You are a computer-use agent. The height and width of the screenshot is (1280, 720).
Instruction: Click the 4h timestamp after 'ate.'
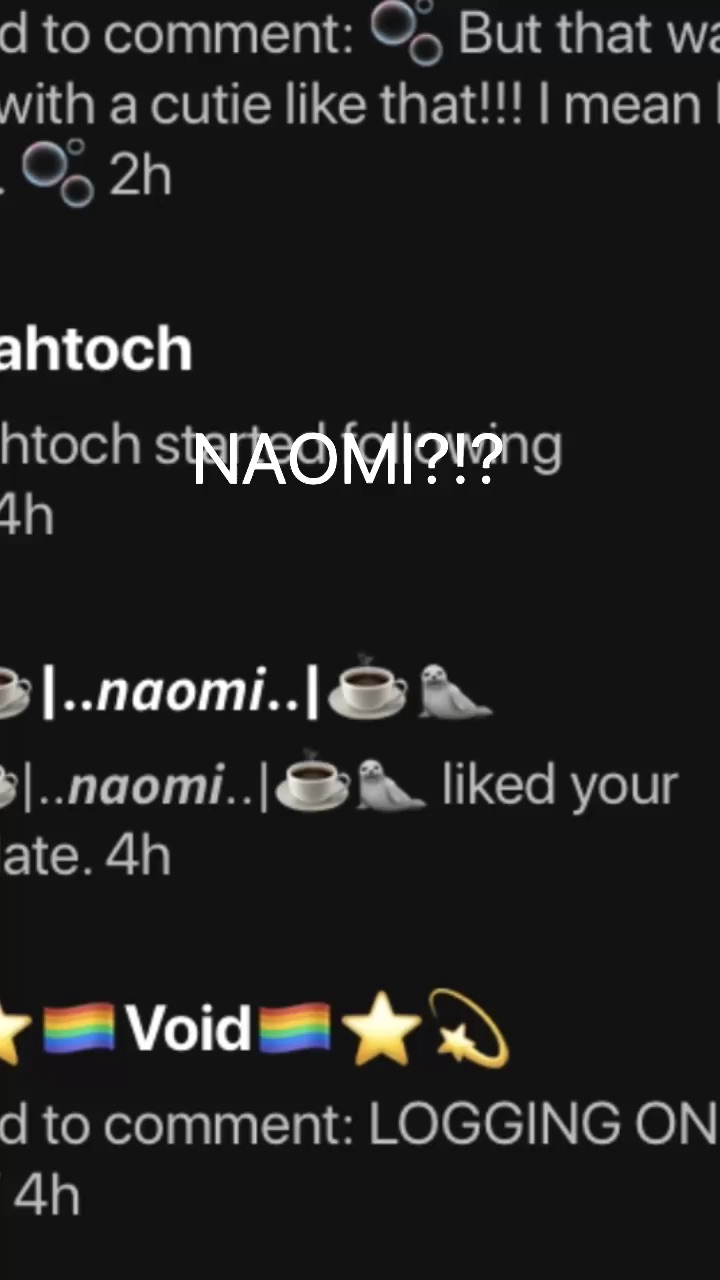(138, 857)
